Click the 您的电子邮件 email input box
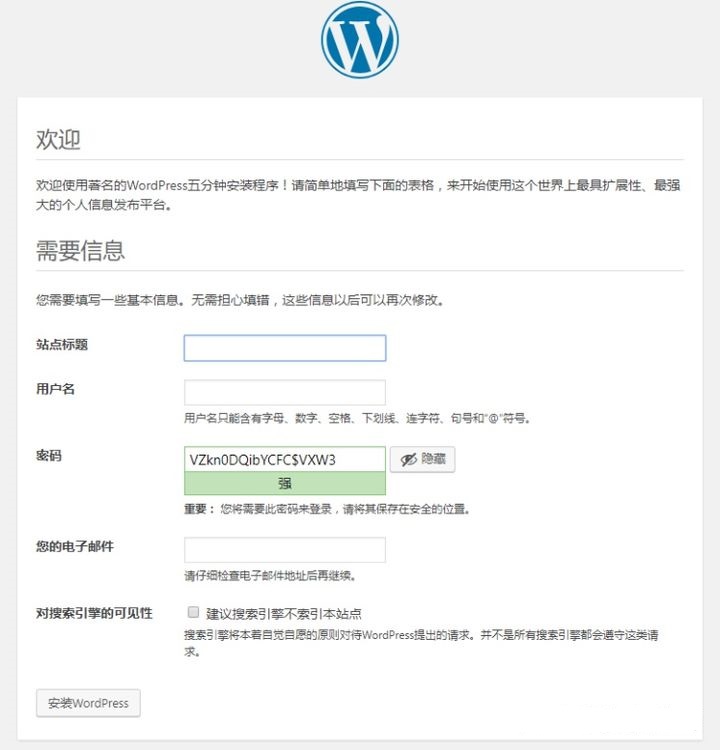This screenshot has height=750, width=720. [285, 550]
